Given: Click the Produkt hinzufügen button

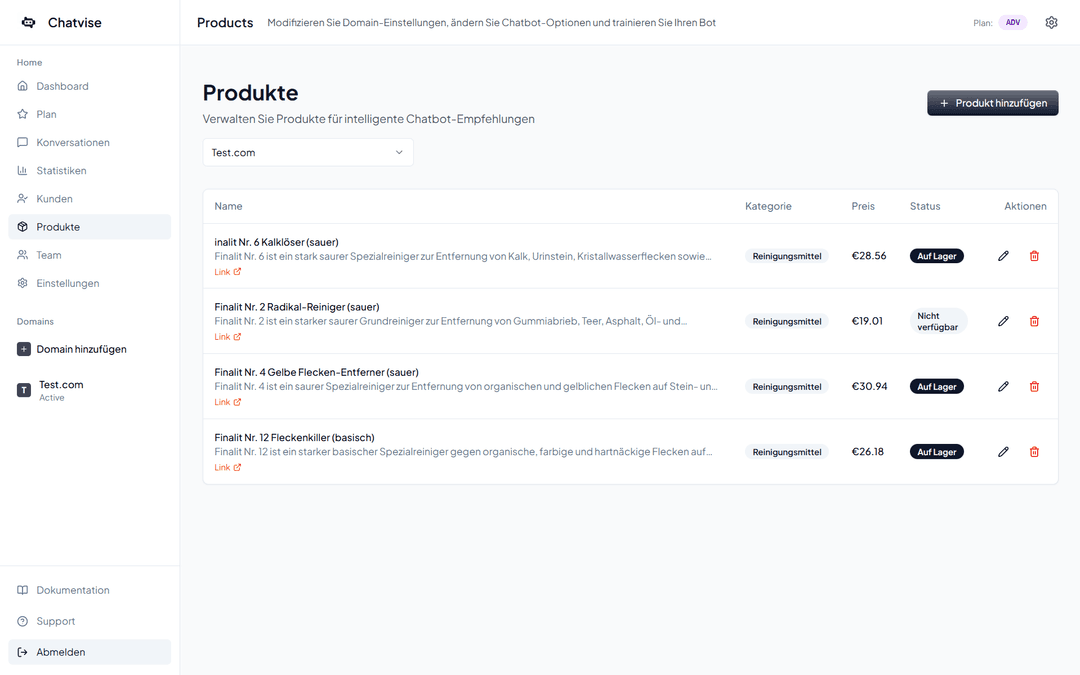Looking at the screenshot, I should point(992,103).
